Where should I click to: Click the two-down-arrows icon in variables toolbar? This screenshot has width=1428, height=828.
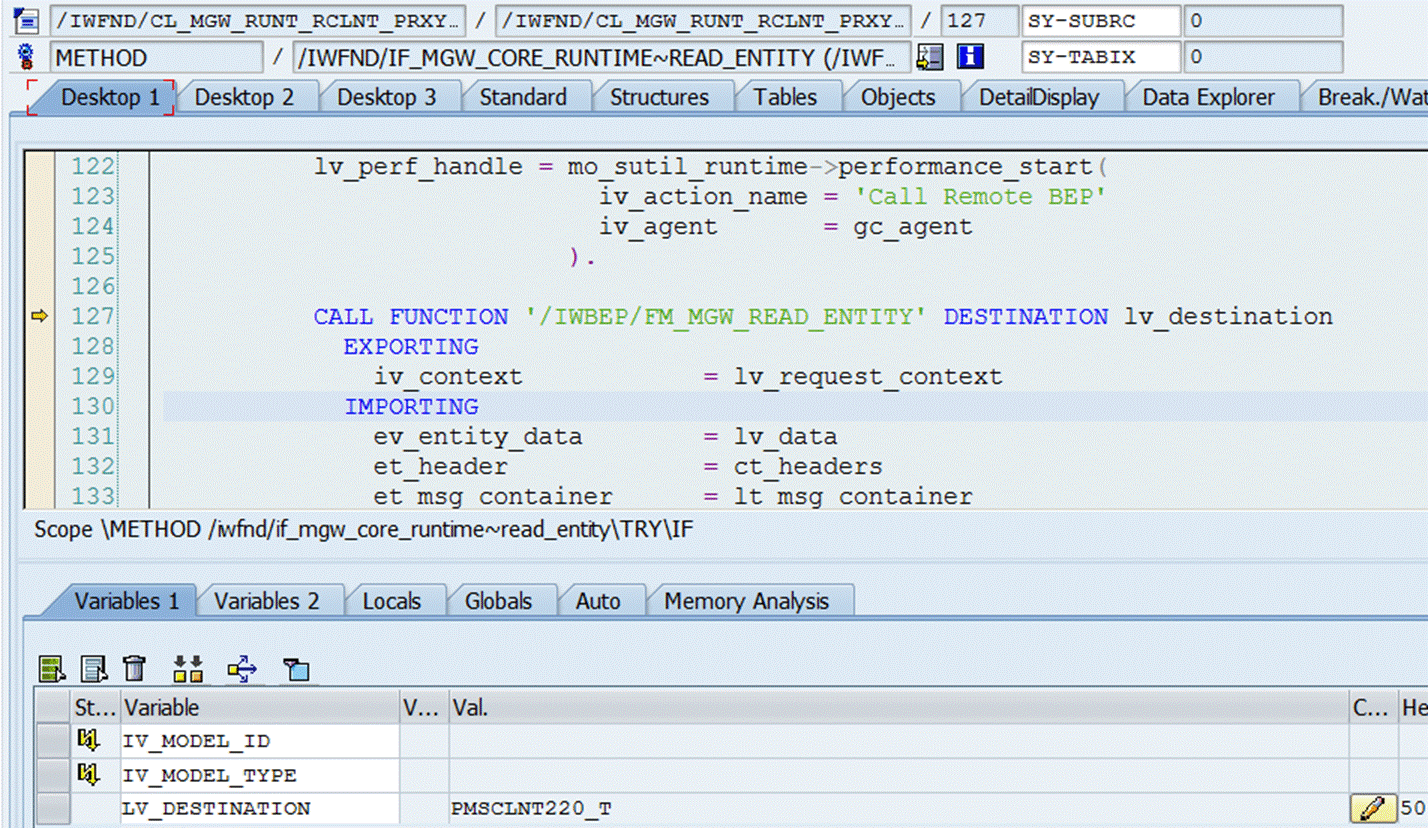coord(188,668)
